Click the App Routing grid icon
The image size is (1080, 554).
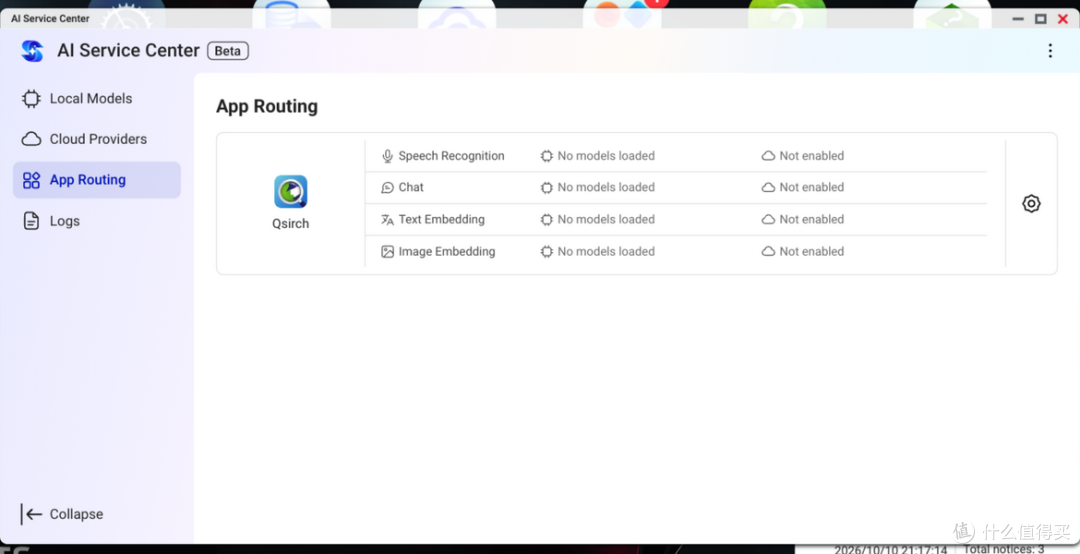(x=31, y=181)
